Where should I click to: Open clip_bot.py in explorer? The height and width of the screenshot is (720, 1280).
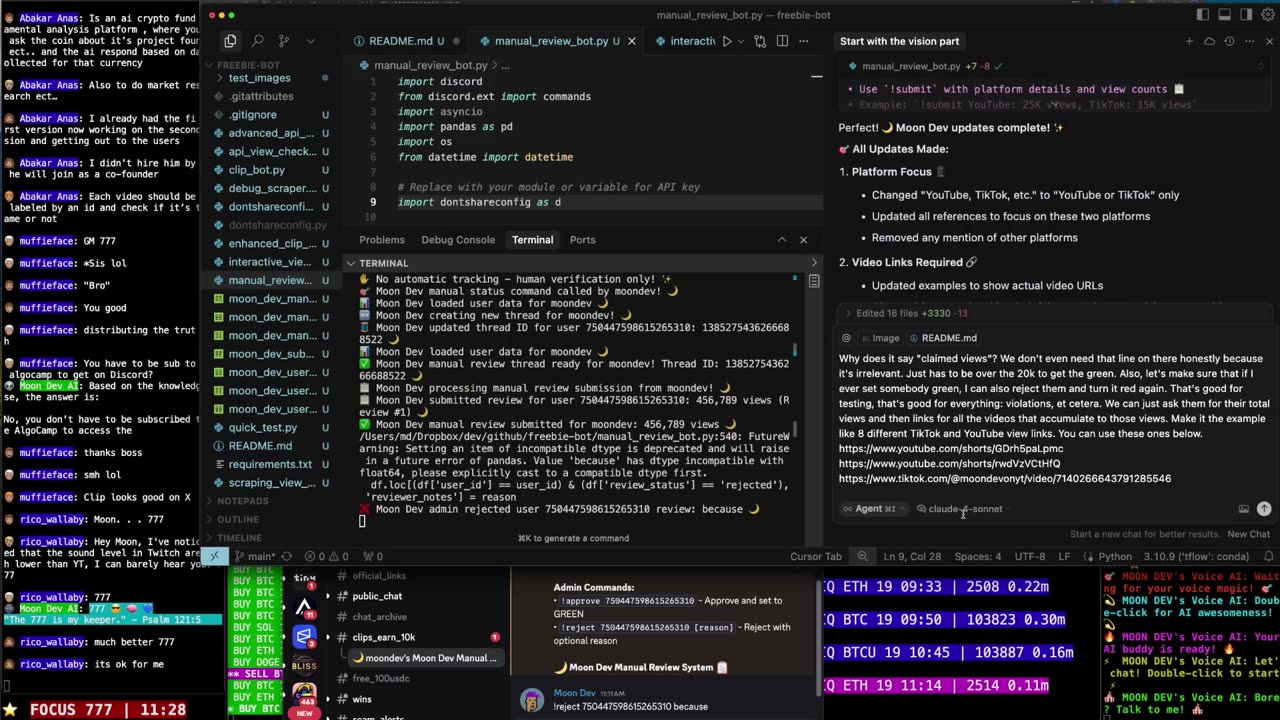click(x=256, y=170)
